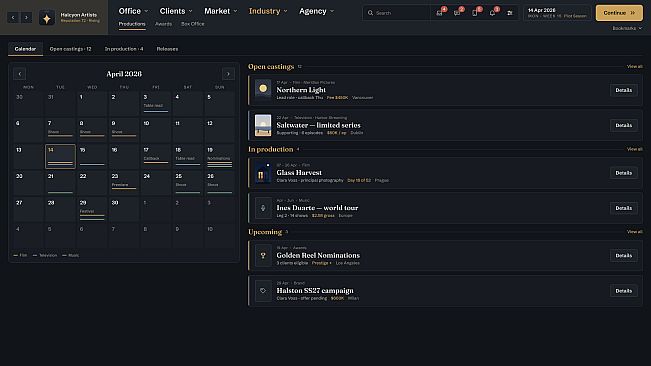The height and width of the screenshot is (366, 651).
Task: Select April 25 Shoot day
Action: 188,183
